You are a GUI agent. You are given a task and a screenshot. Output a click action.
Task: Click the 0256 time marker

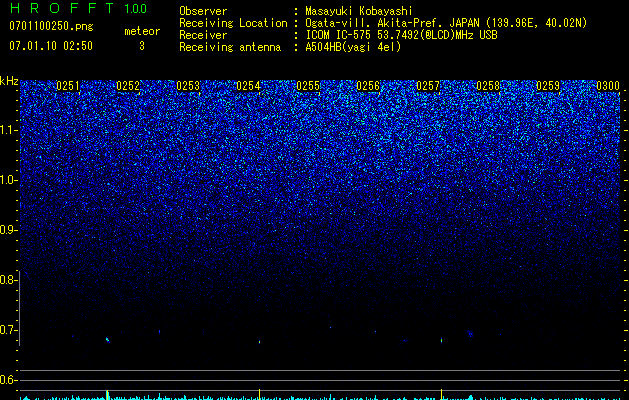click(368, 86)
